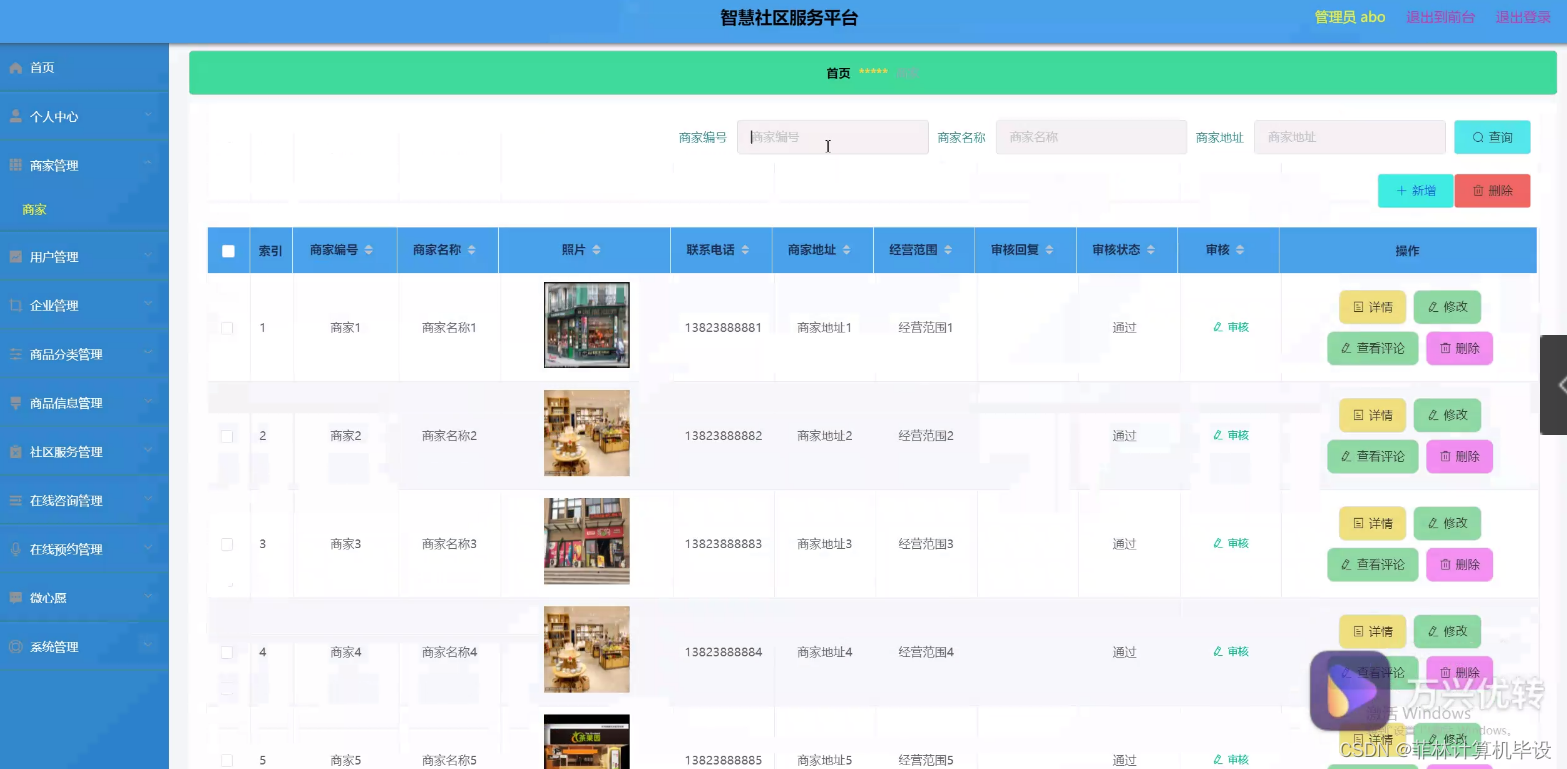1567x769 pixels.
Task: Check the checkbox for row 商家1
Action: coord(227,328)
